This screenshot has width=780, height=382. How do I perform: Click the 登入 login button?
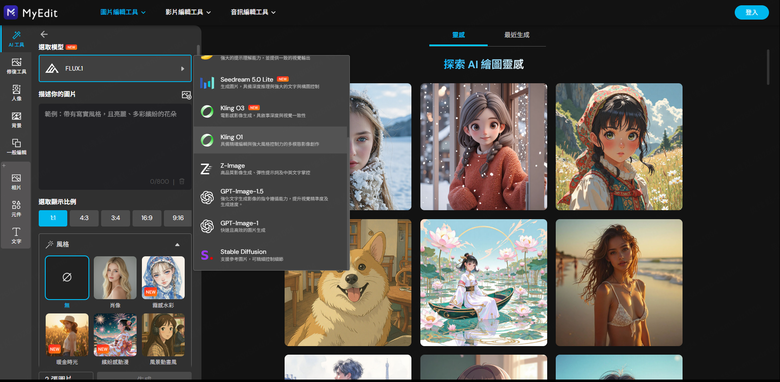[x=752, y=12]
